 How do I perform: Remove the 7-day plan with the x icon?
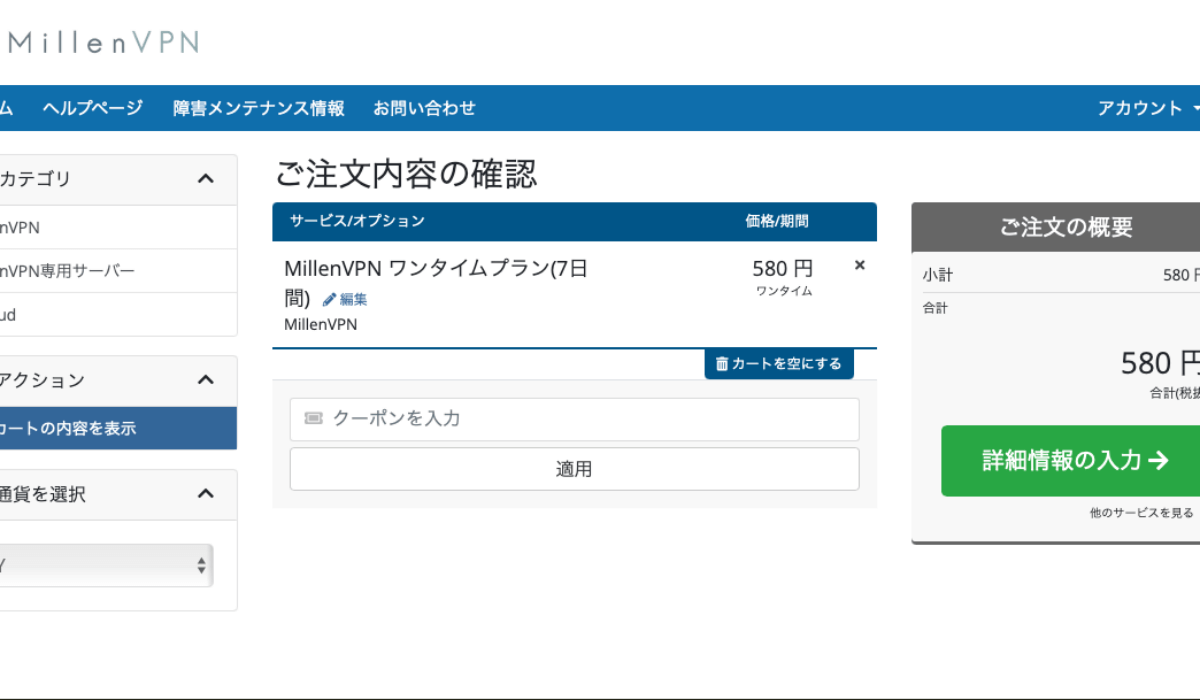pos(860,265)
